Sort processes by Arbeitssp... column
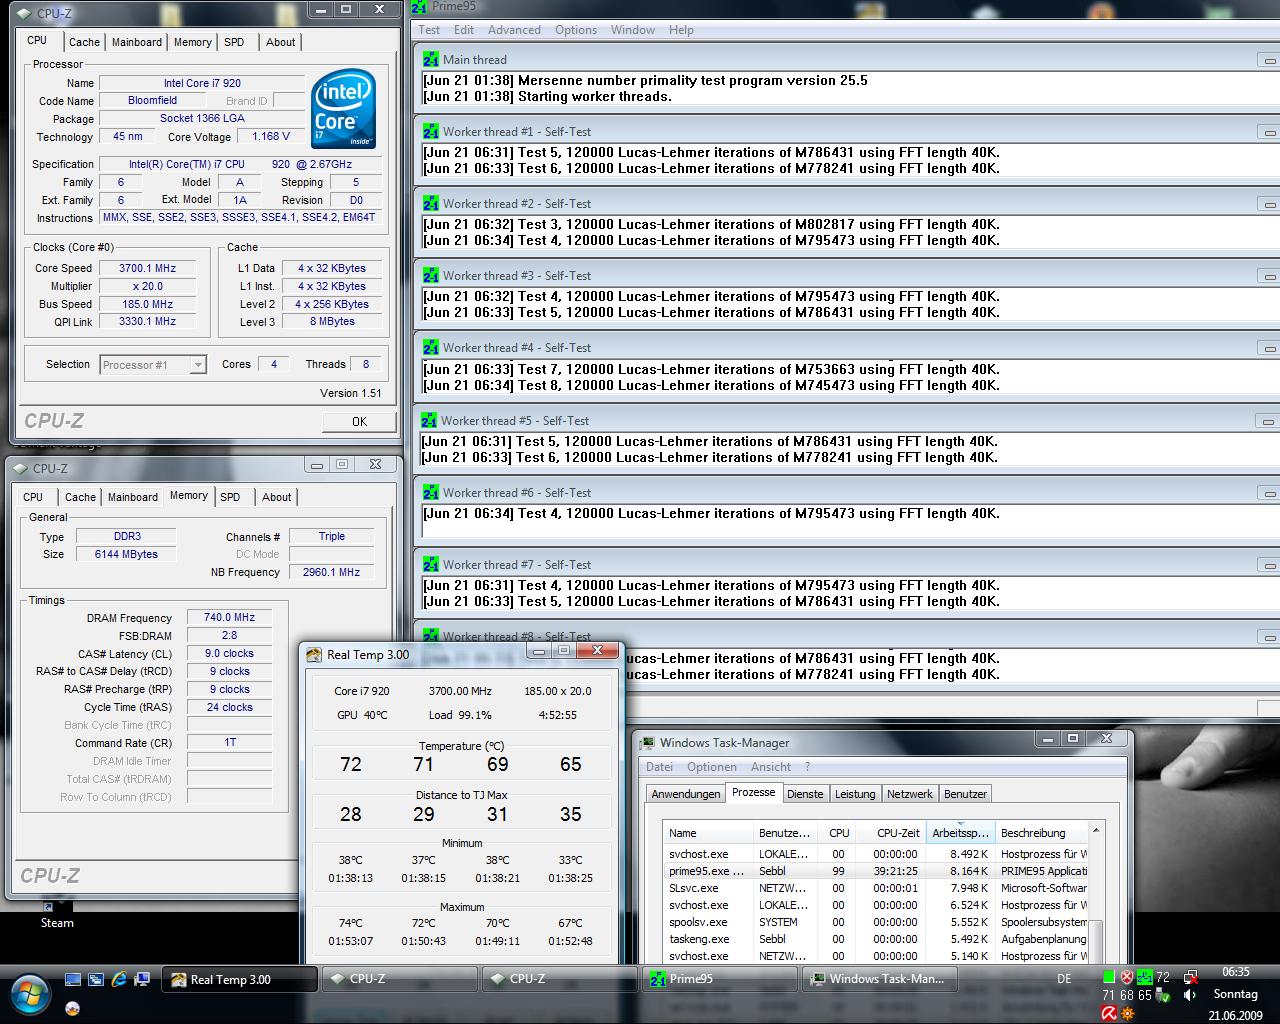 tap(960, 833)
